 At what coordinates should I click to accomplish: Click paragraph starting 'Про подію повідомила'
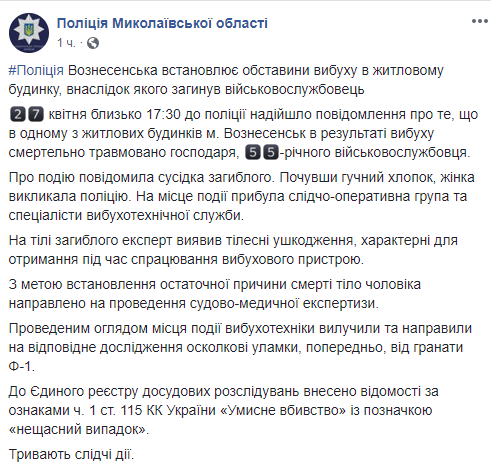(x=241, y=196)
